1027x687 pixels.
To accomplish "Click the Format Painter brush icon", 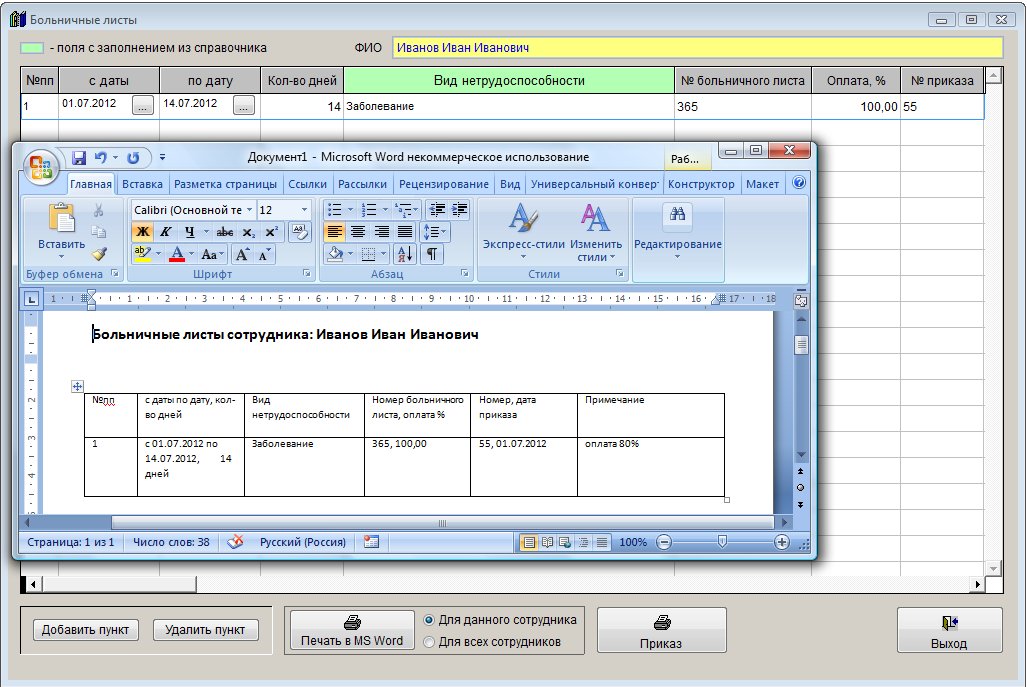I will (98, 254).
